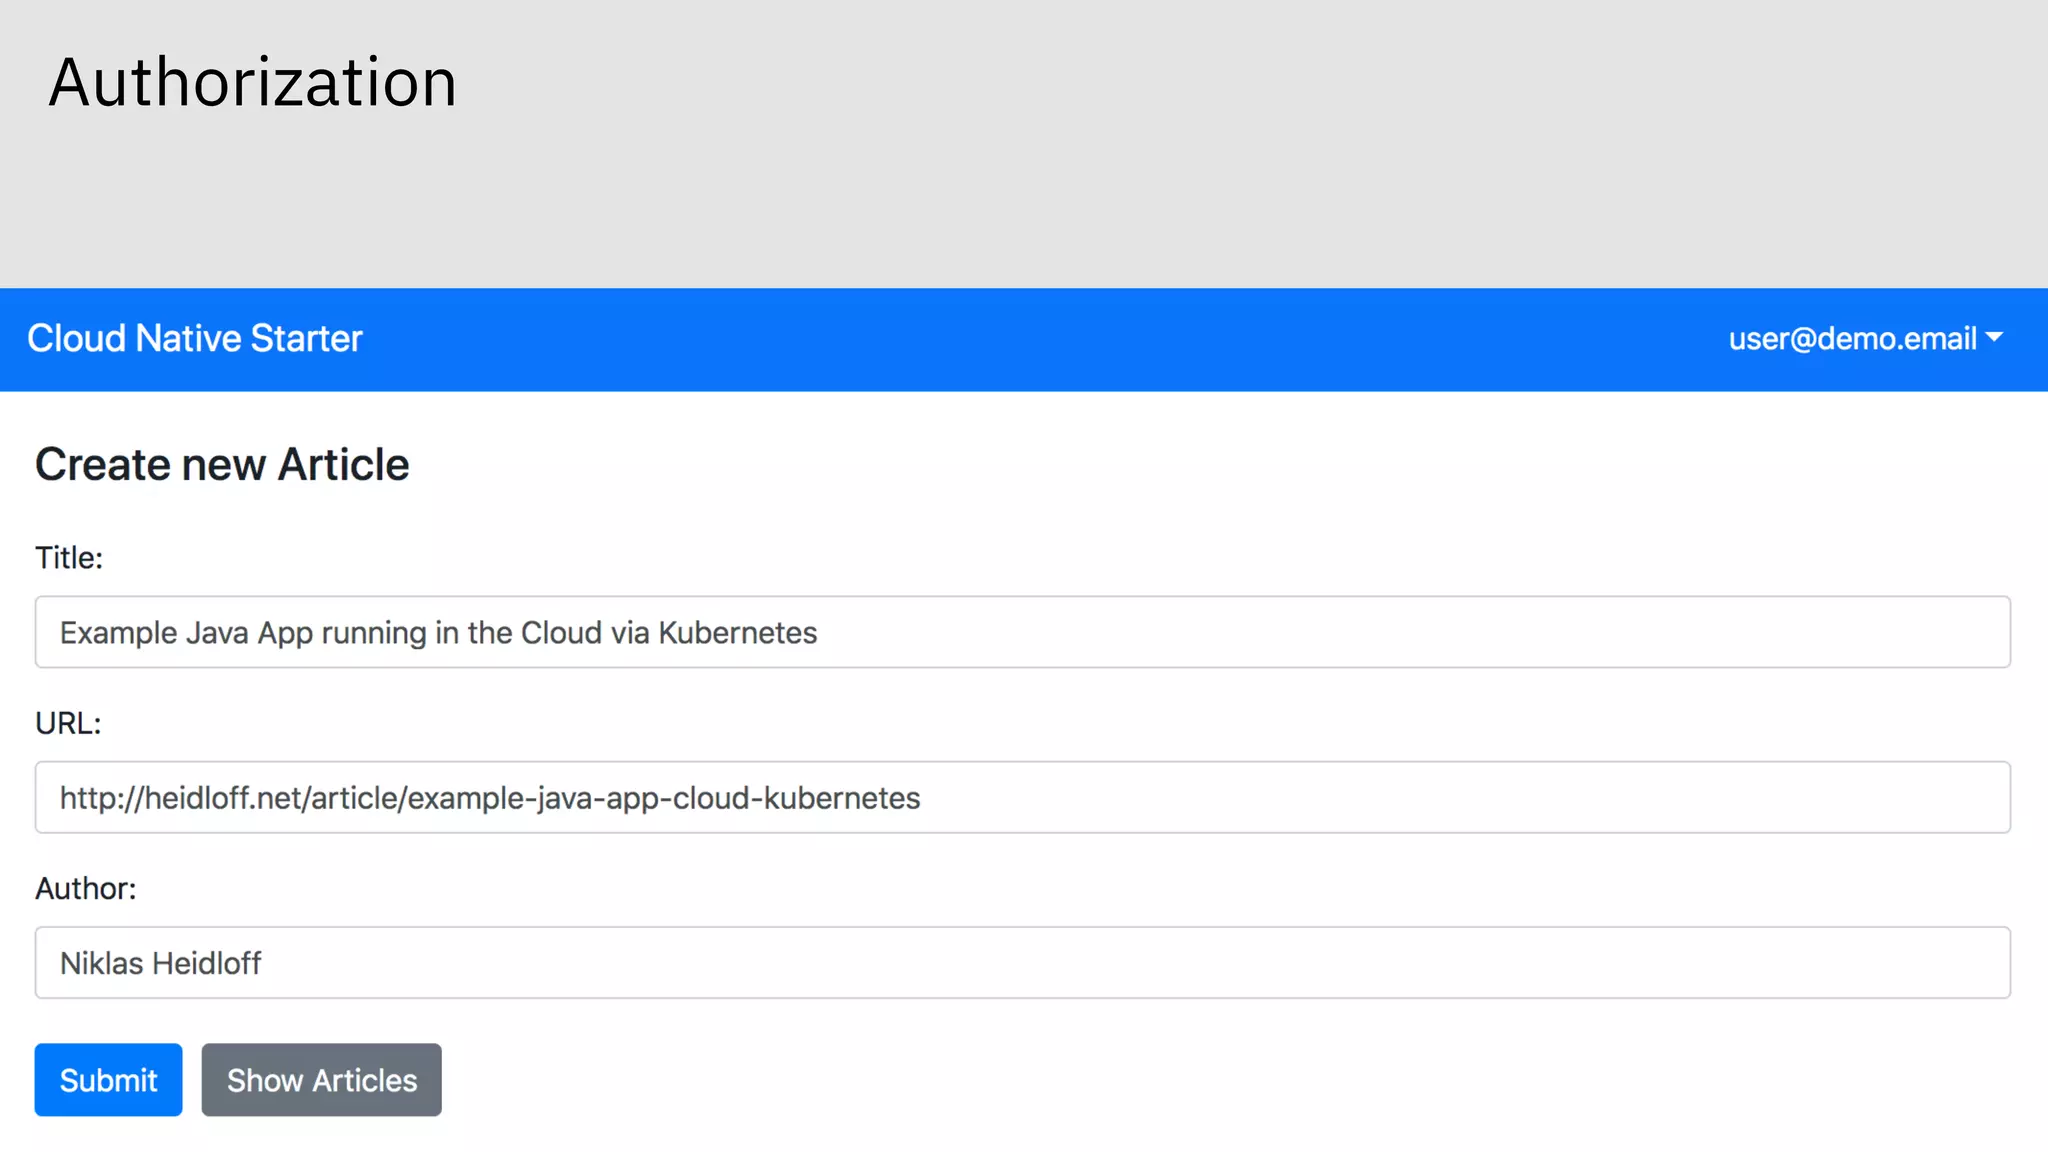Click the "Create new Article" heading

click(222, 465)
